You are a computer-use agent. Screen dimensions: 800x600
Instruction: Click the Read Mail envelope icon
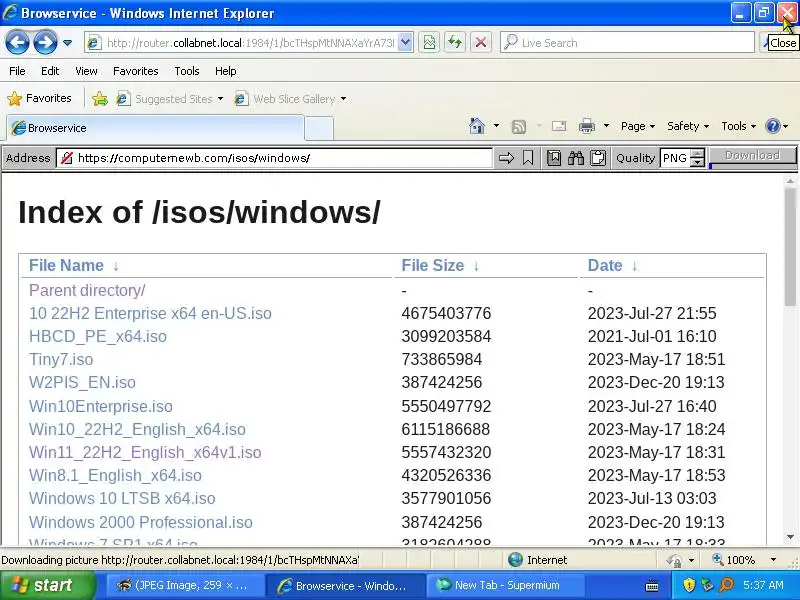coord(559,126)
